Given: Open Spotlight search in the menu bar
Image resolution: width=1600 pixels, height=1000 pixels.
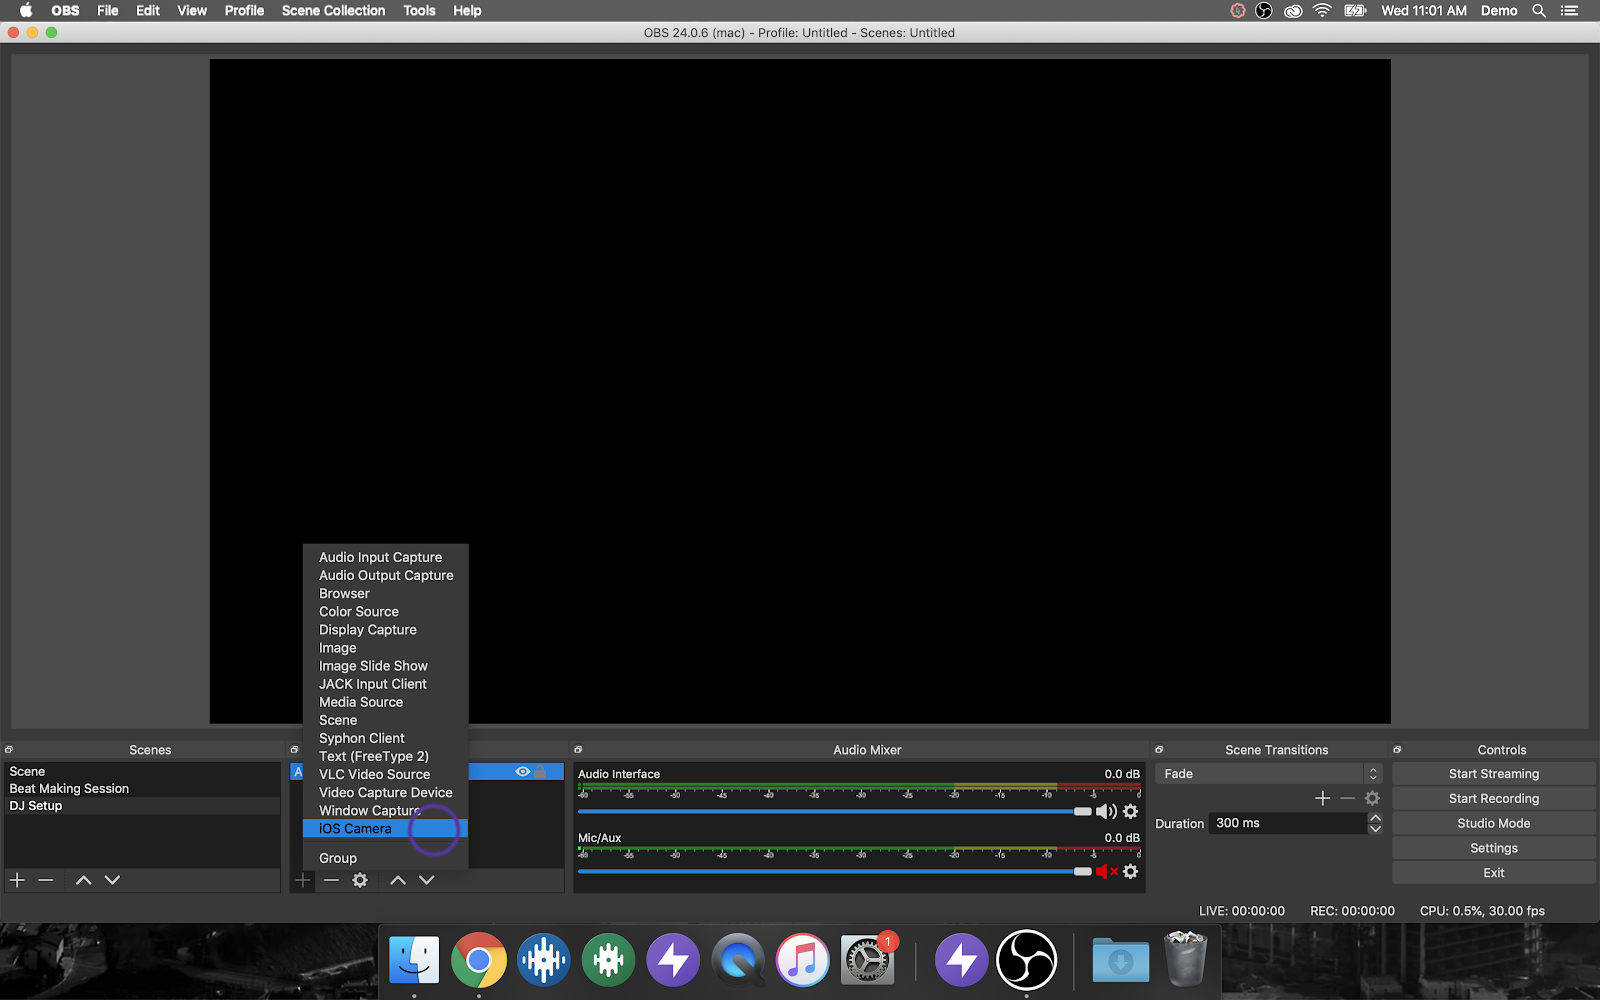Looking at the screenshot, I should (1539, 10).
